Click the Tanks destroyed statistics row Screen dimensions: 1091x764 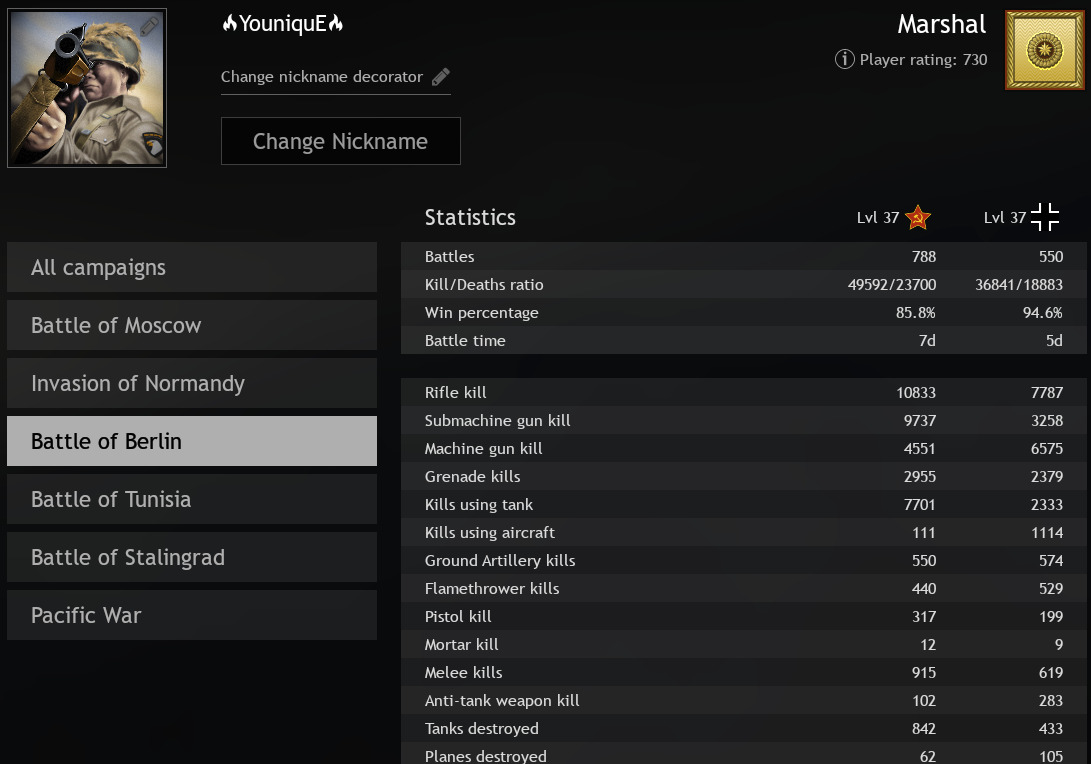[743, 729]
